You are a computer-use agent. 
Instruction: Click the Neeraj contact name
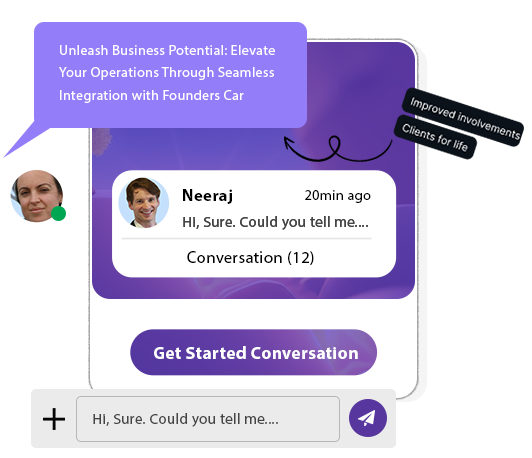[208, 195]
